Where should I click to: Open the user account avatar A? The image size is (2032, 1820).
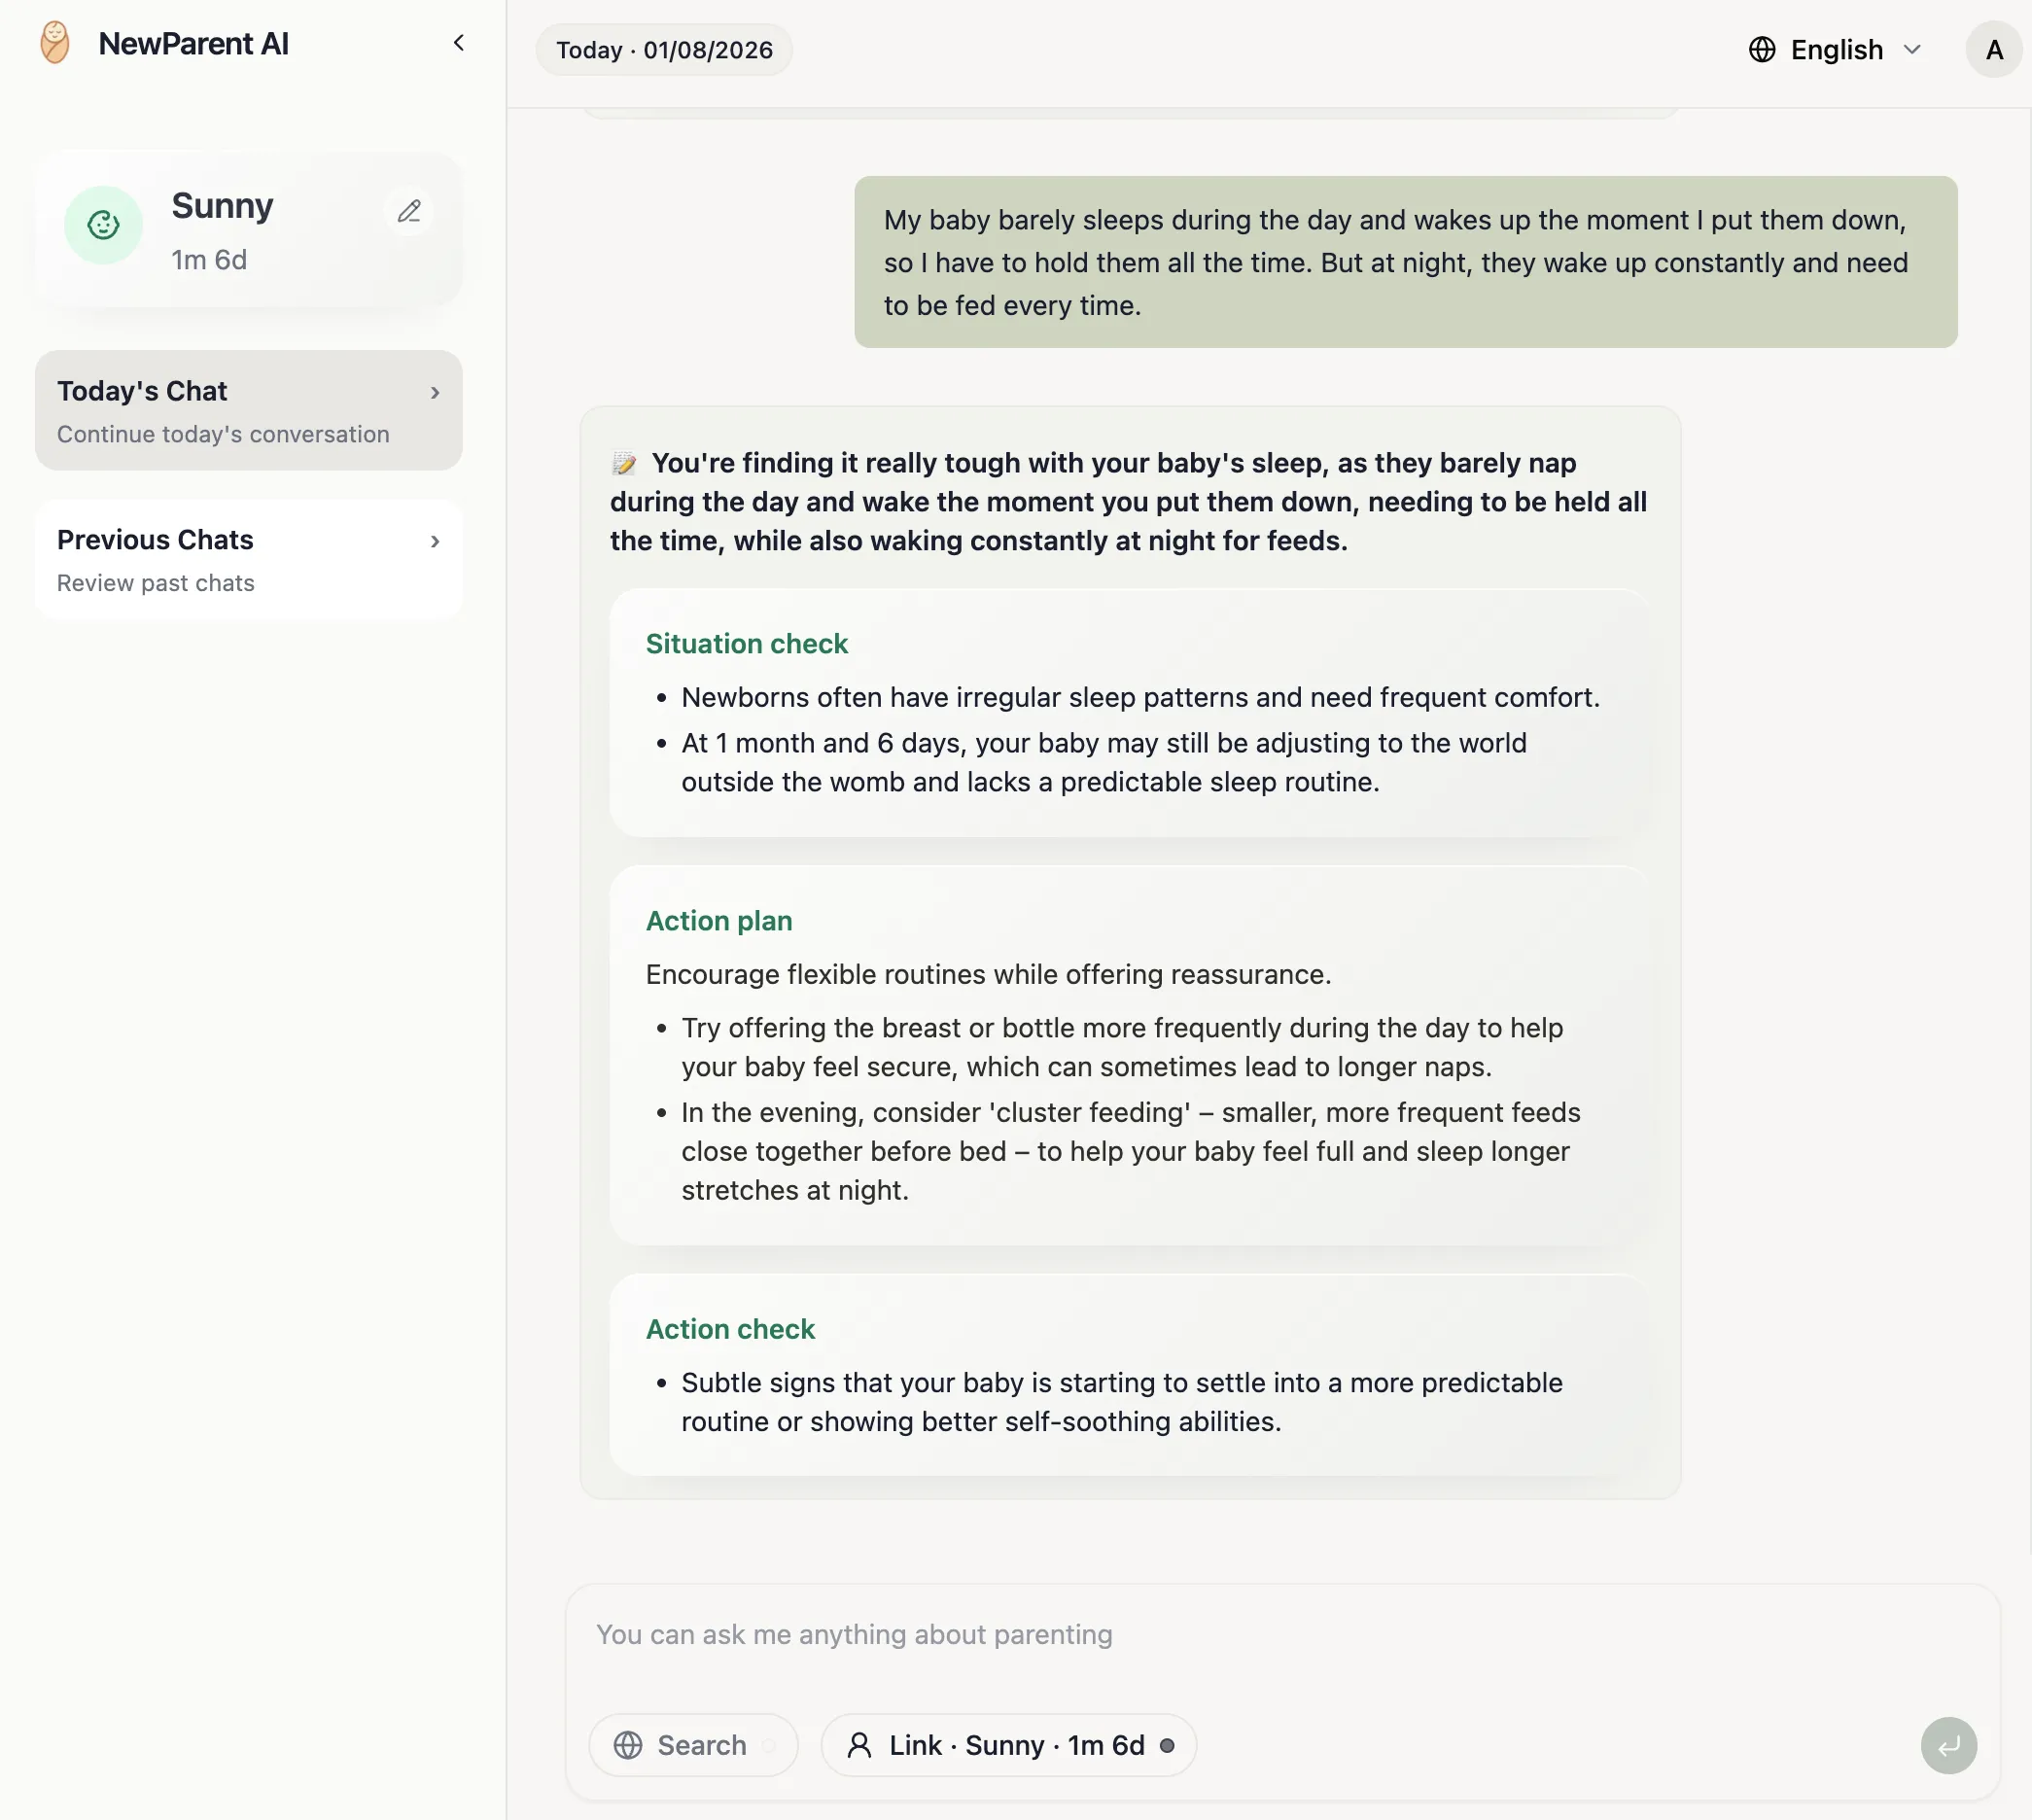click(1994, 49)
